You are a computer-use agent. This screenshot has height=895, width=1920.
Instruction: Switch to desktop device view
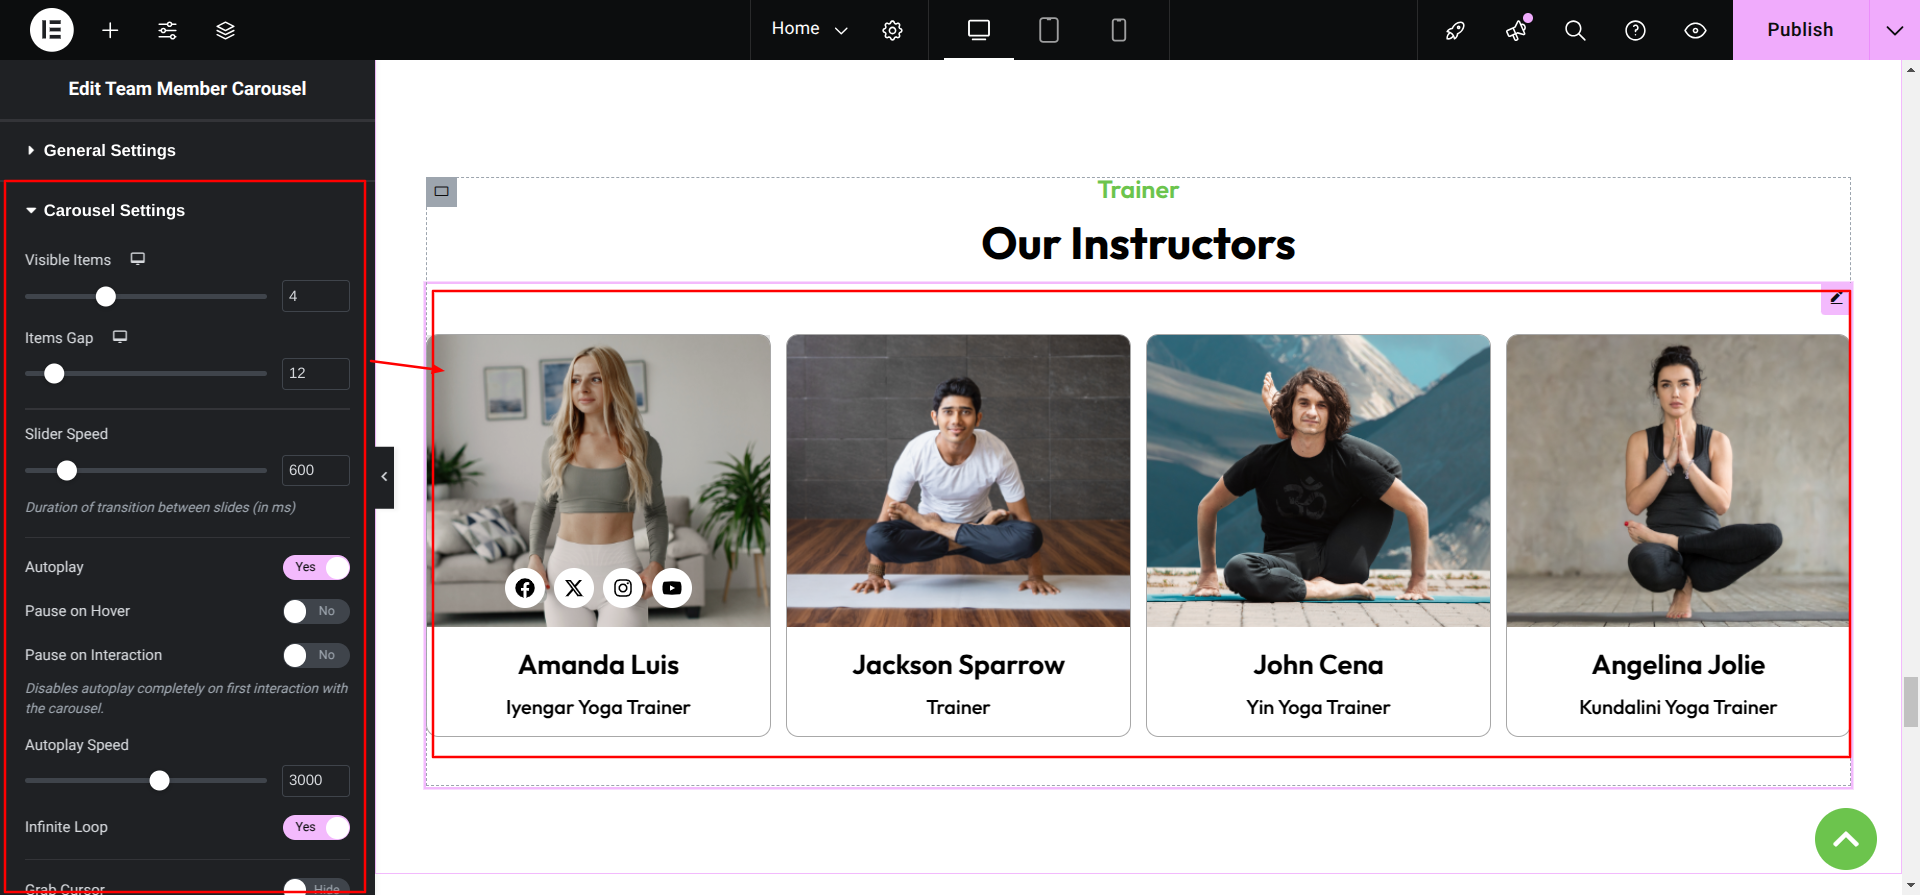coord(979,30)
